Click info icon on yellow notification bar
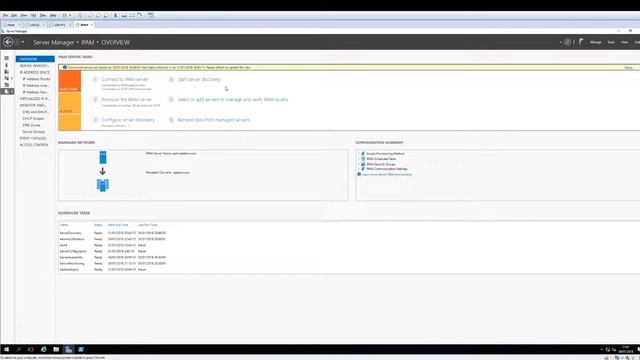Image resolution: width=640 pixels, height=360 pixels. (x=65, y=67)
